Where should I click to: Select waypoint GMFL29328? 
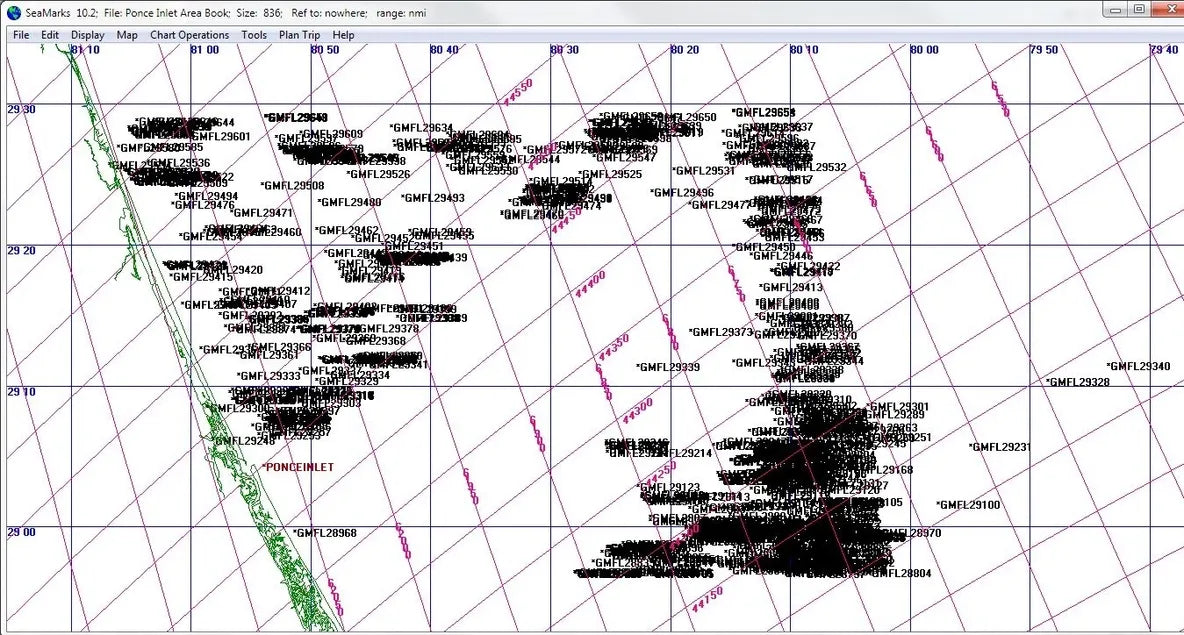click(x=1078, y=382)
